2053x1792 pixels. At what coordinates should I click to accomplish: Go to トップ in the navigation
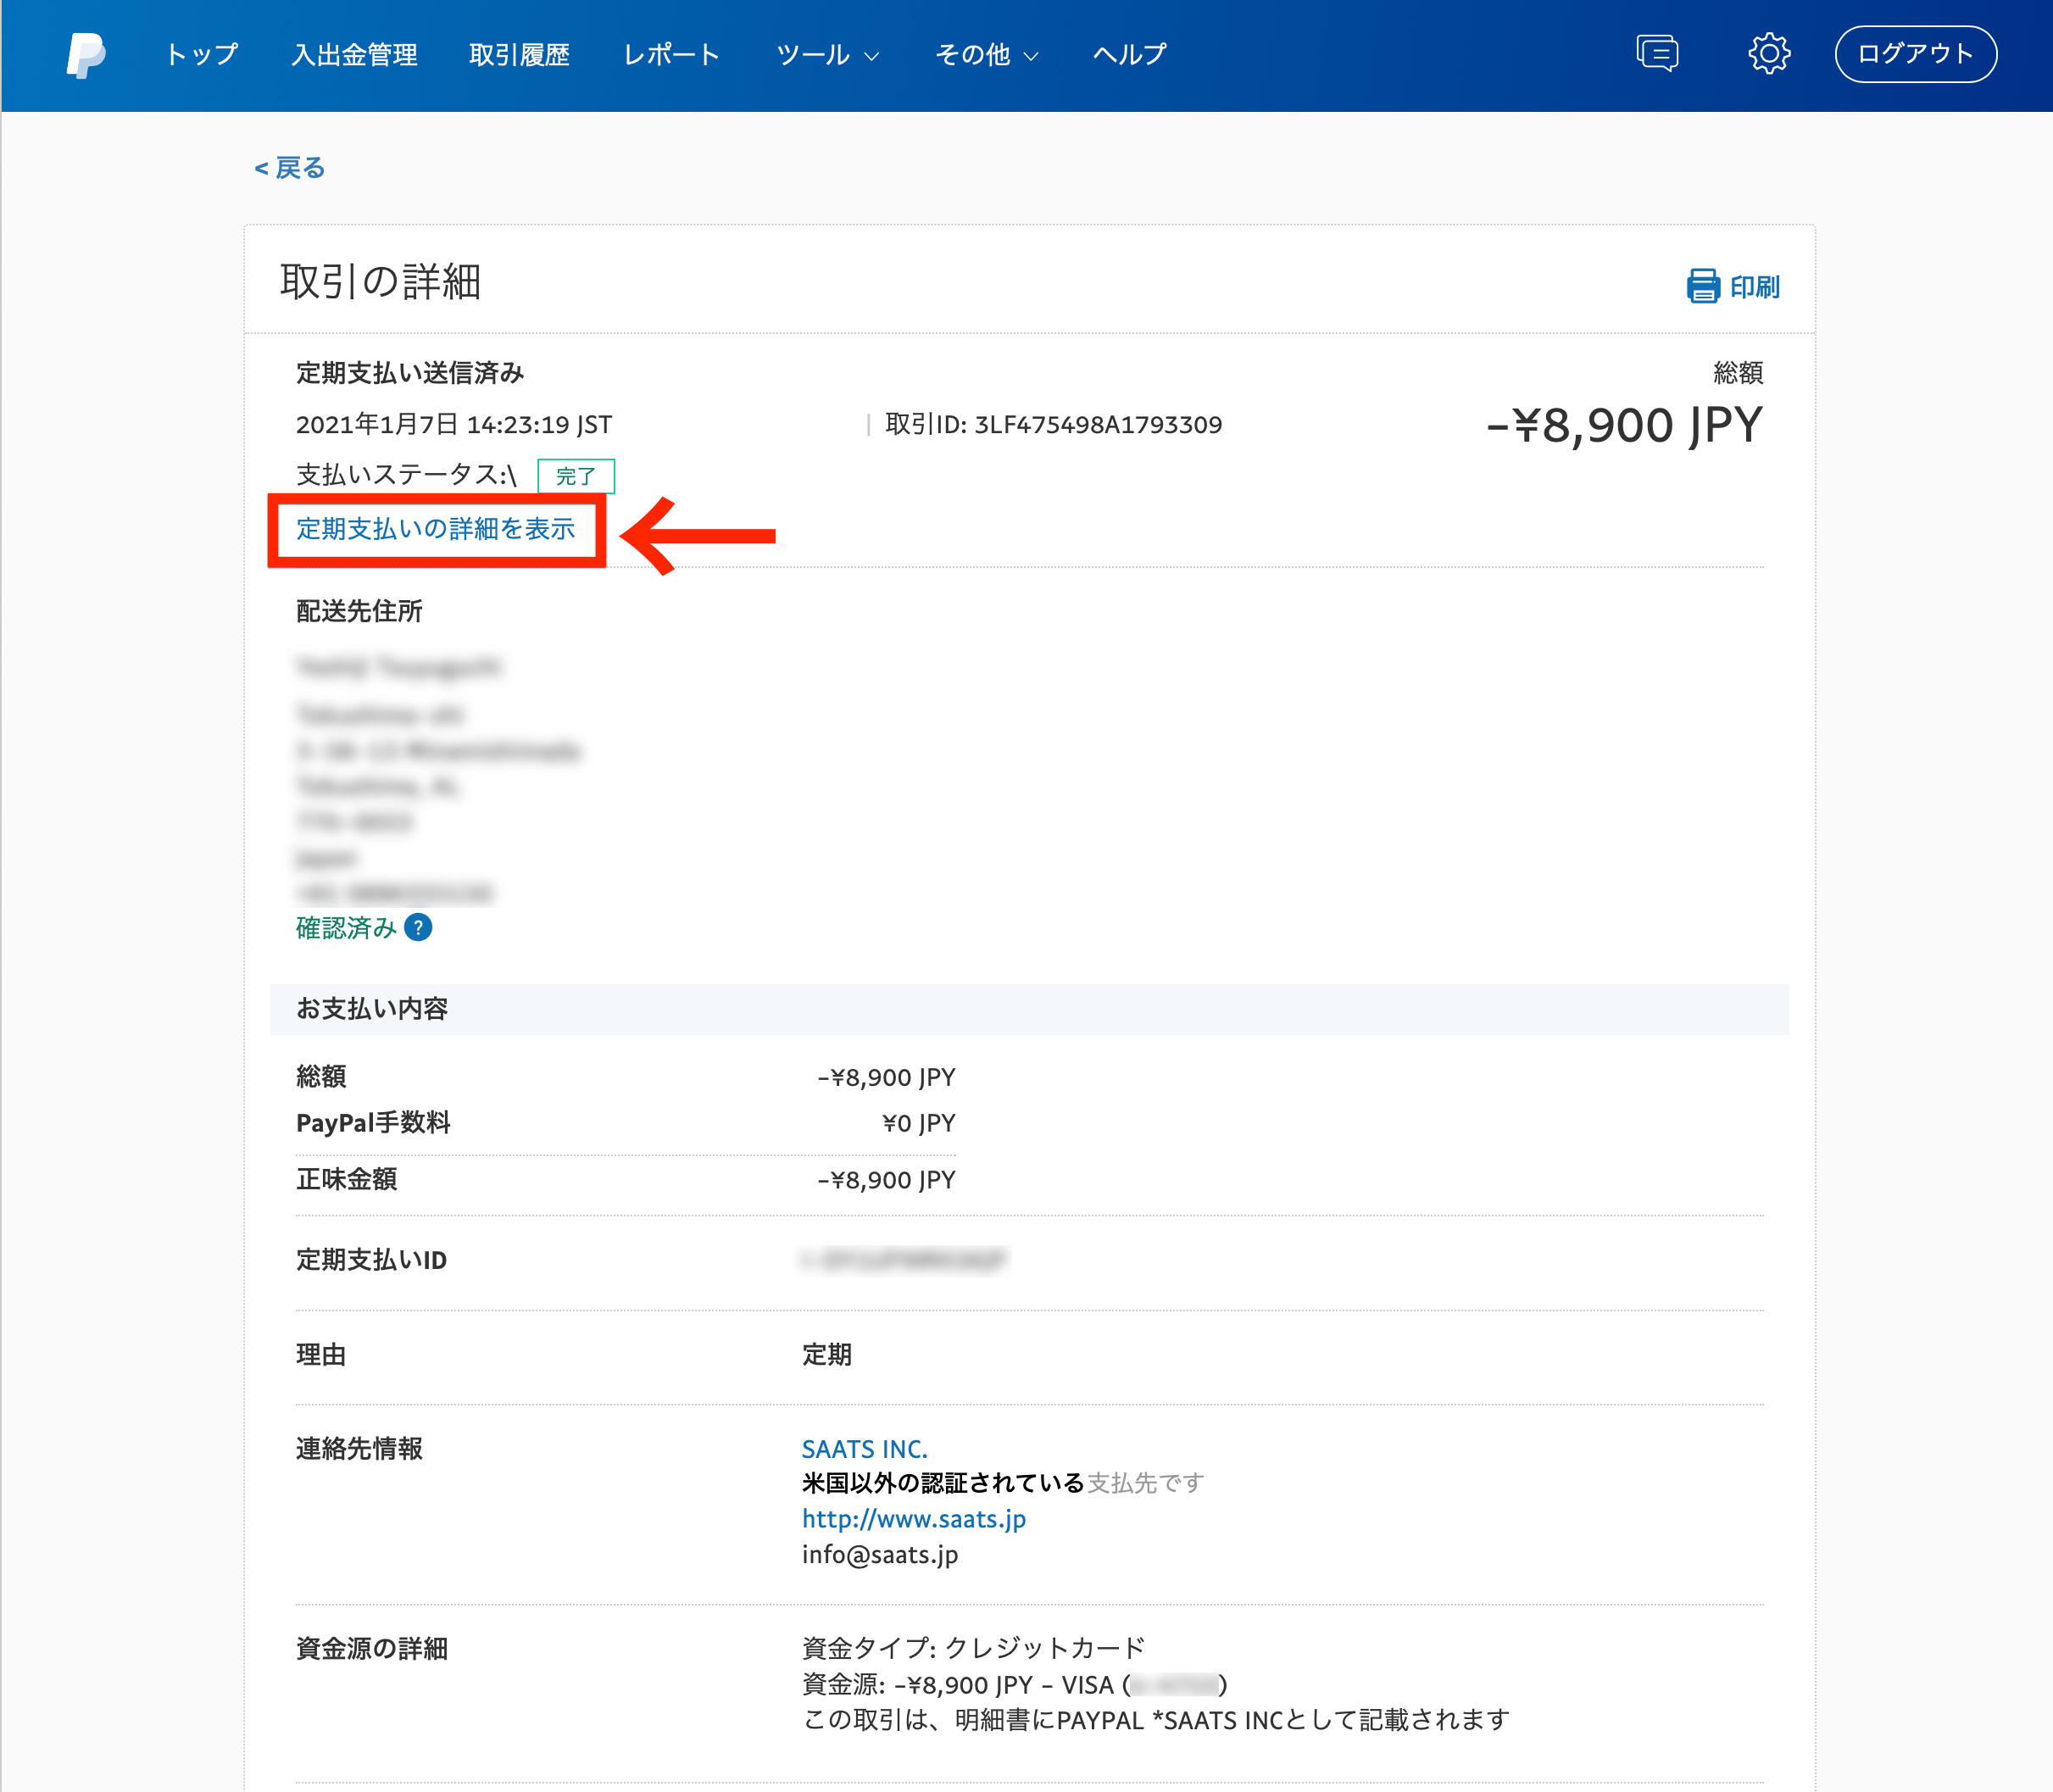tap(202, 55)
